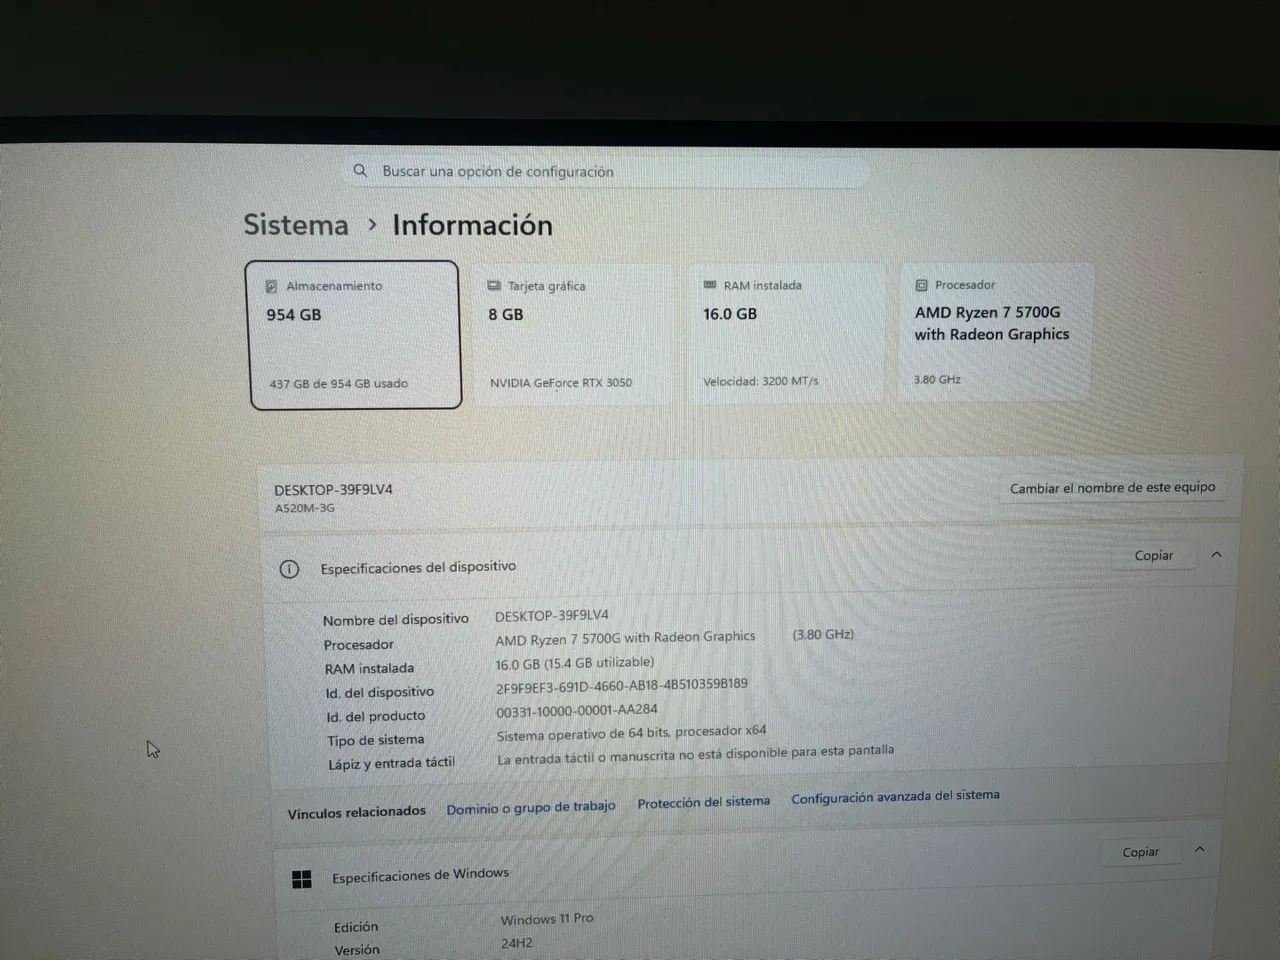1280x960 pixels.
Task: Select the RAM instalada 16.0 GB card
Action: [x=787, y=333]
